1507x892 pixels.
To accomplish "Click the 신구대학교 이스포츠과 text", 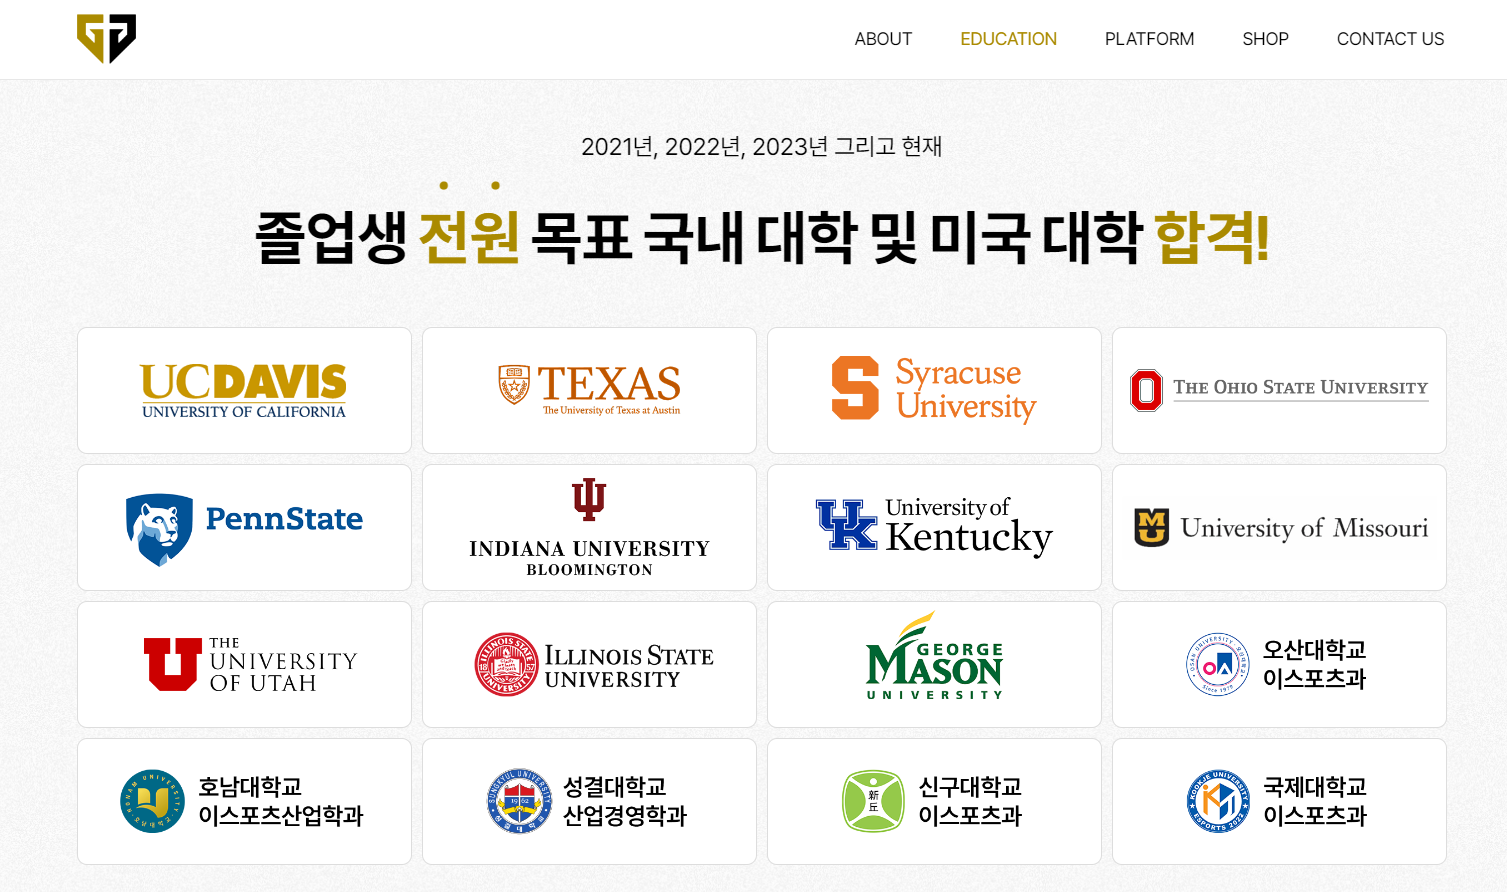I will coord(970,801).
